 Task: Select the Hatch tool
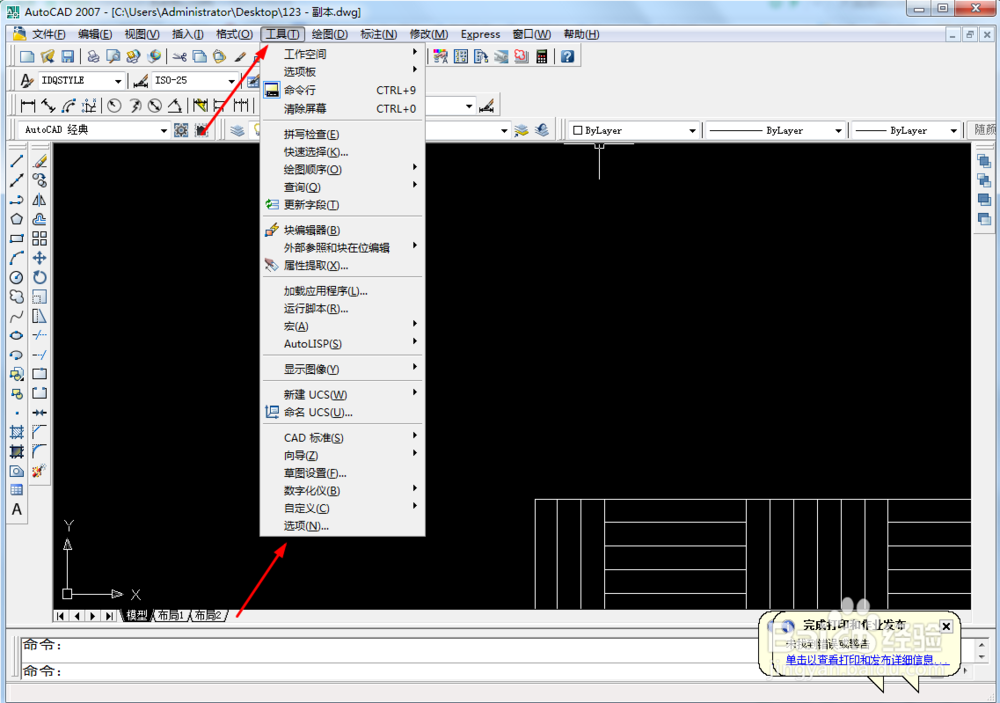pos(17,432)
